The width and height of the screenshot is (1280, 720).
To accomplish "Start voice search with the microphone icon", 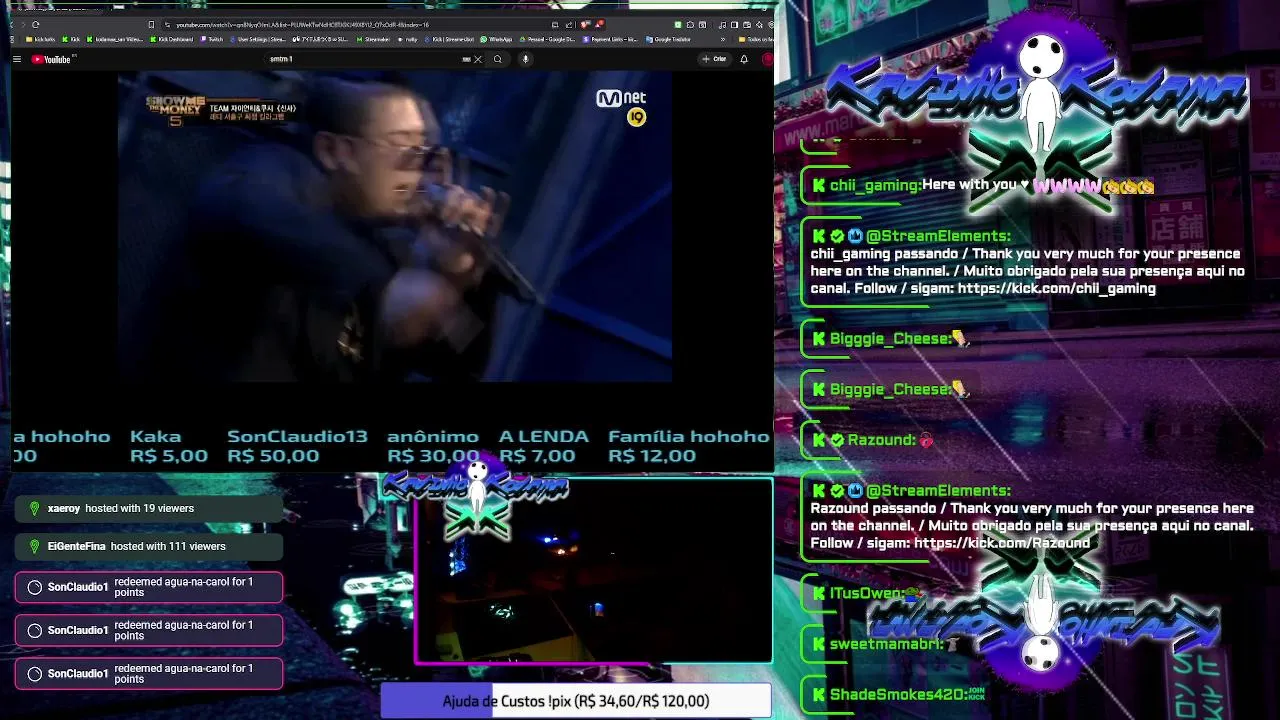I will tap(525, 59).
